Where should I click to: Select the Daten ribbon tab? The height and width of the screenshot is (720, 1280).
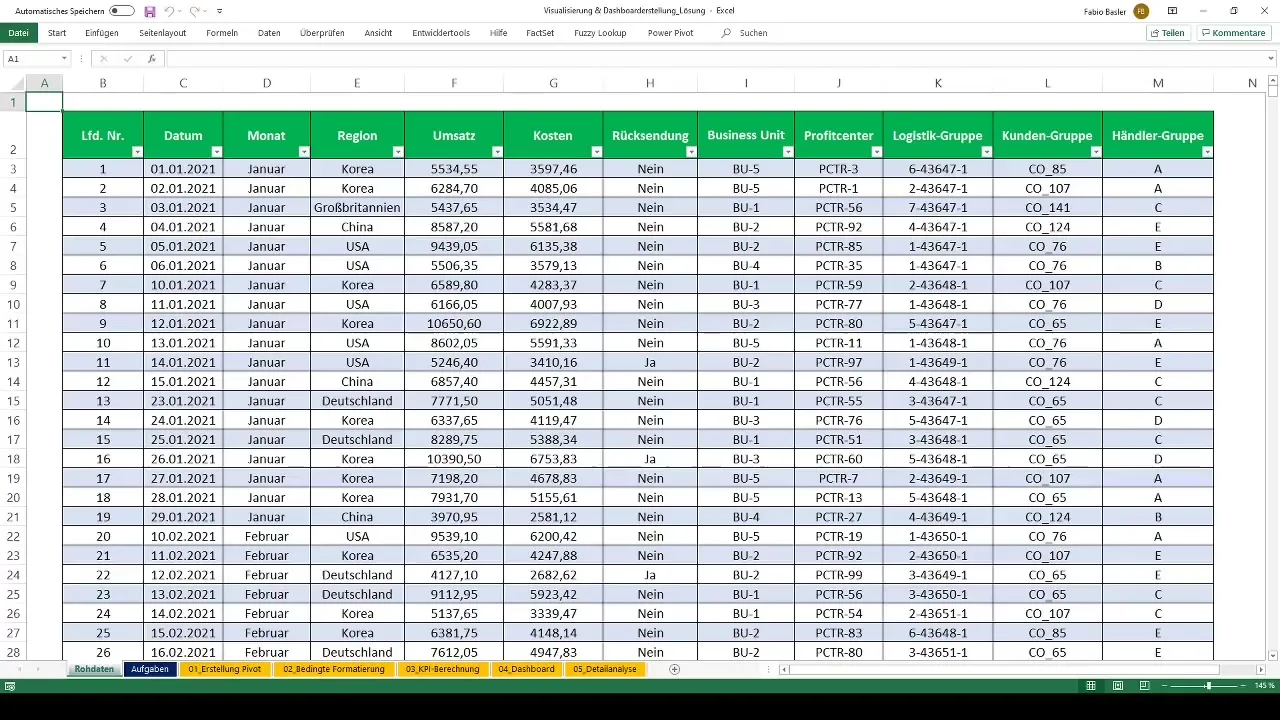pos(269,33)
